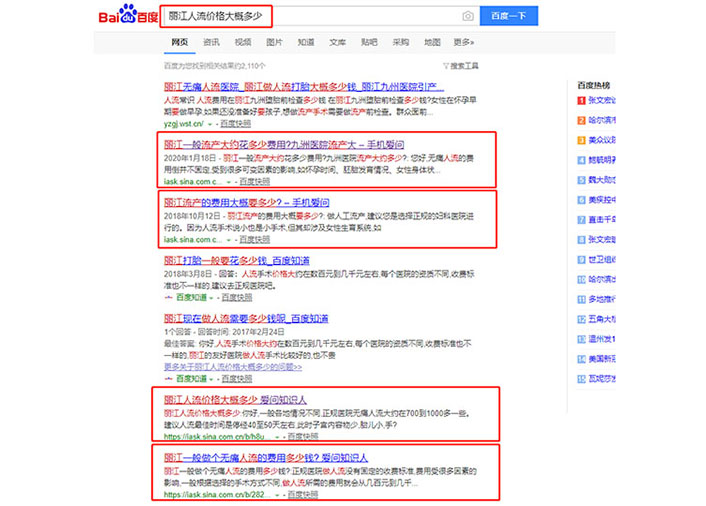Image resolution: width=706 pixels, height=506 pixels.
Task: Click the 百度知道 paw icon in fourth result
Action: [x=167, y=297]
